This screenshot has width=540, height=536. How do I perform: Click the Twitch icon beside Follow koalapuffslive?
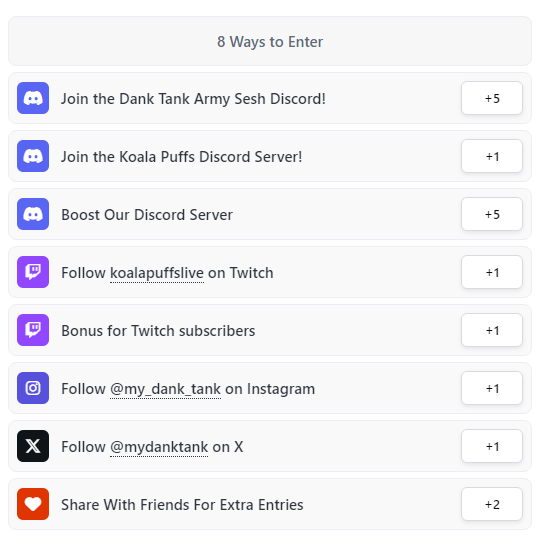(x=33, y=272)
